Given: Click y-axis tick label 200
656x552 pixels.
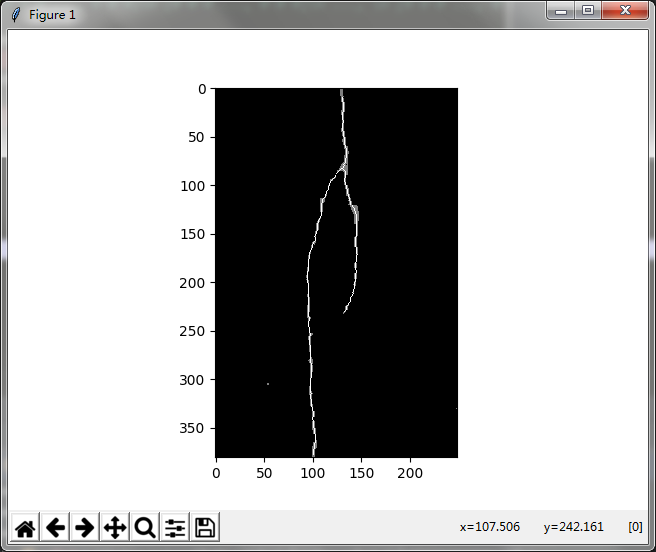Looking at the screenshot, I should click(x=192, y=283).
